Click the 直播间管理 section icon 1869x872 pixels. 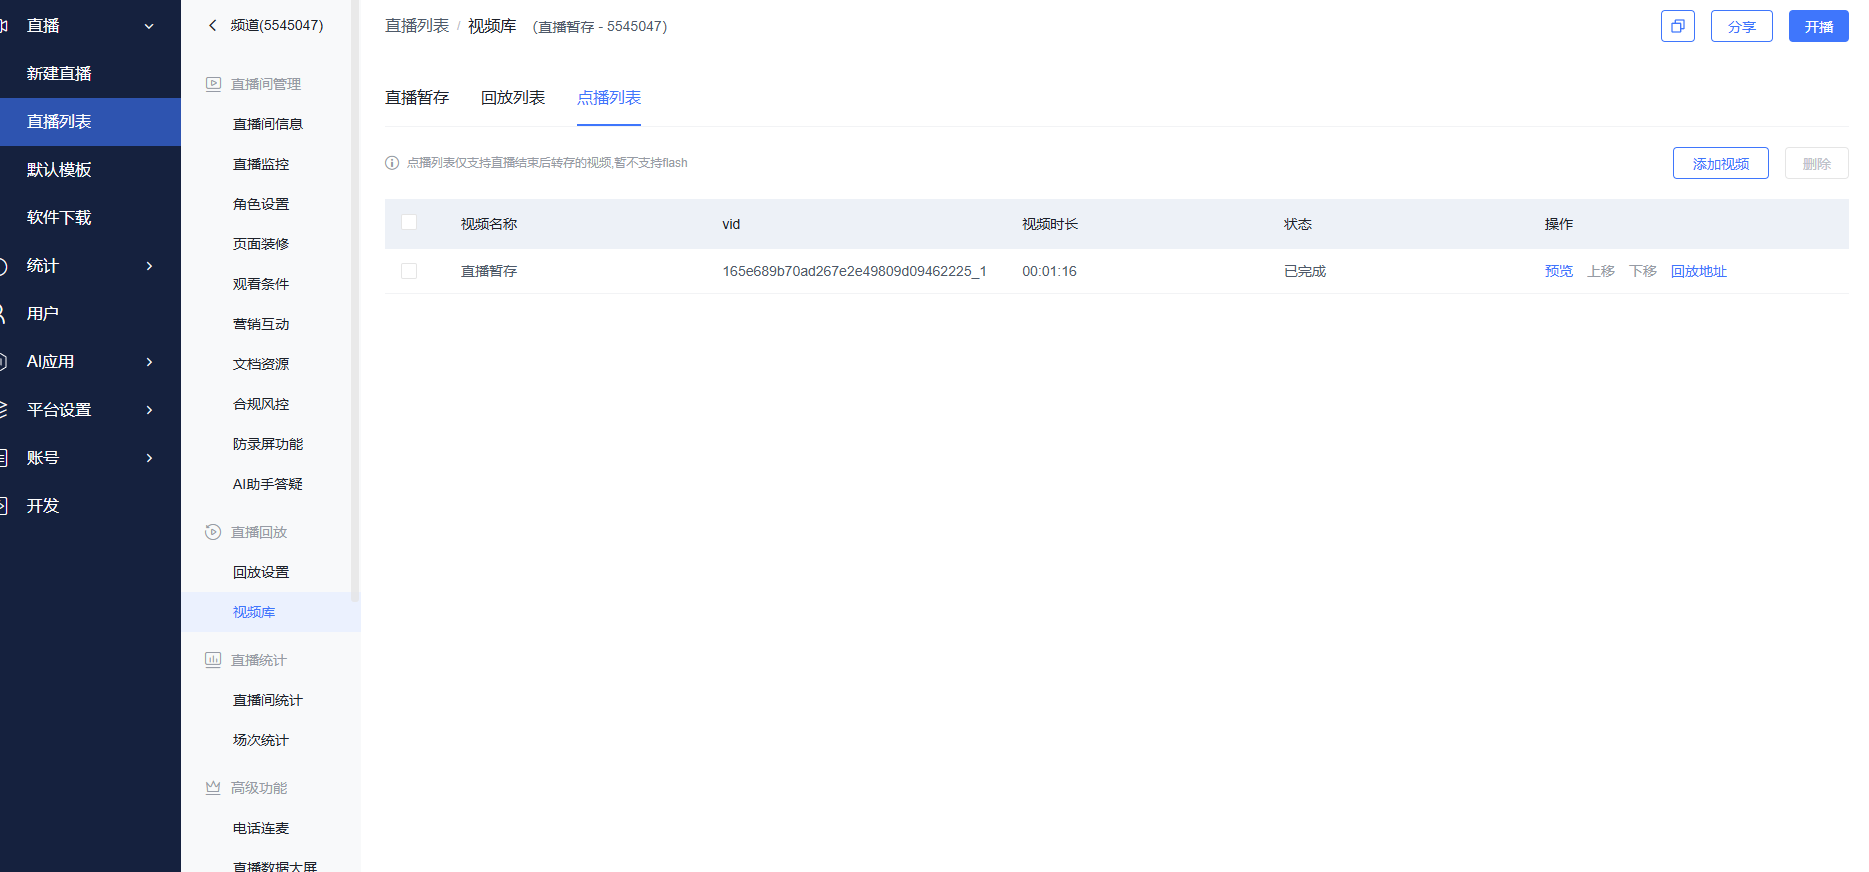[213, 84]
